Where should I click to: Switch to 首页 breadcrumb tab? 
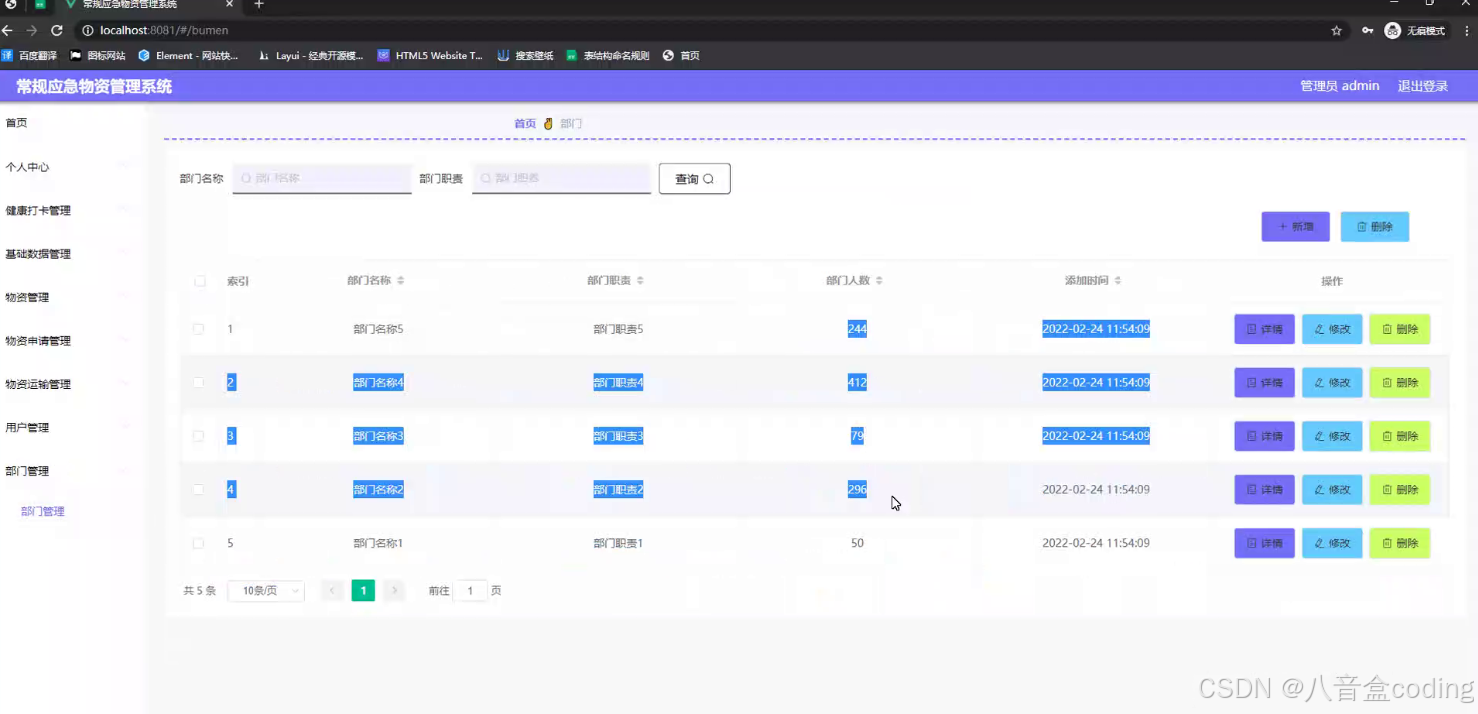click(524, 123)
